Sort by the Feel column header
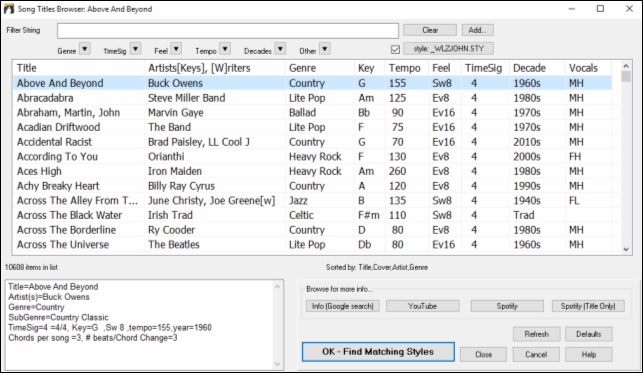Image resolution: width=643 pixels, height=373 pixels. click(445, 68)
